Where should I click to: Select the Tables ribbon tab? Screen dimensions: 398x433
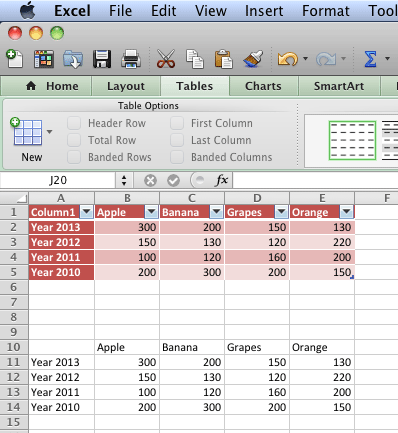195,86
